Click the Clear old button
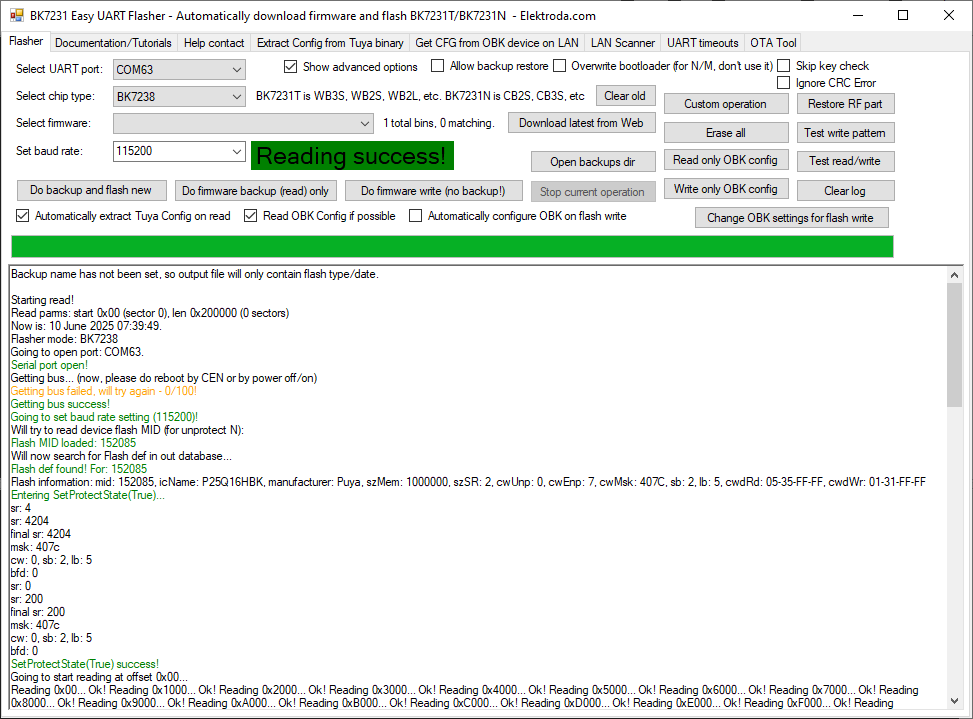The image size is (973, 719). (626, 96)
